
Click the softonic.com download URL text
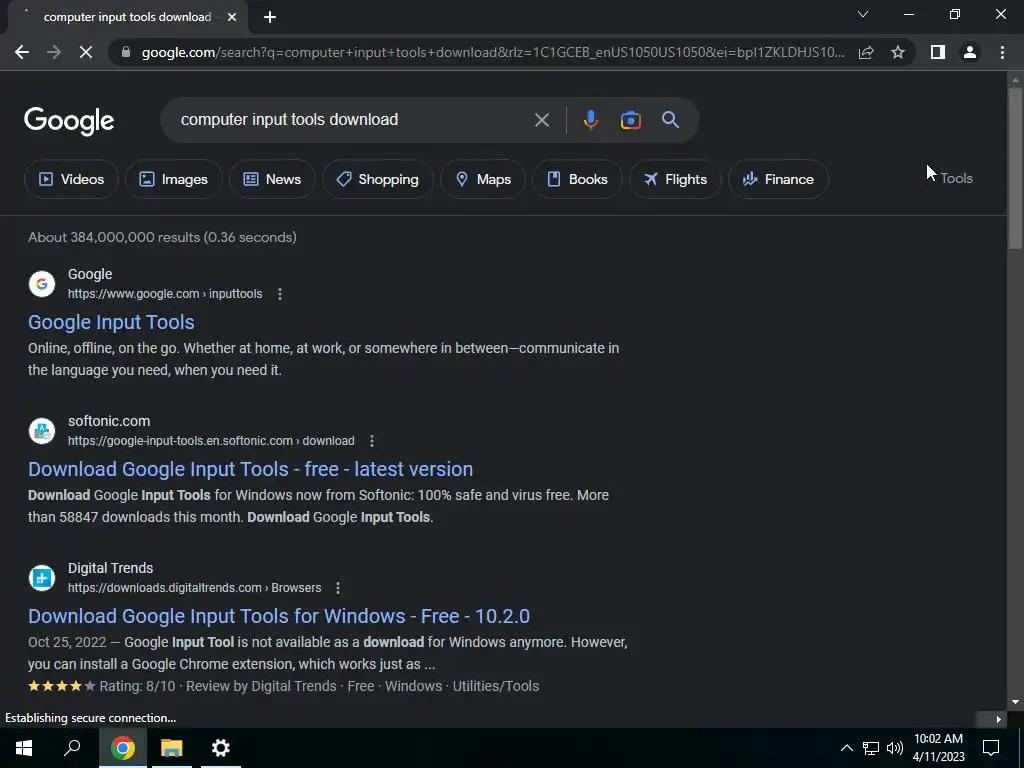click(211, 441)
